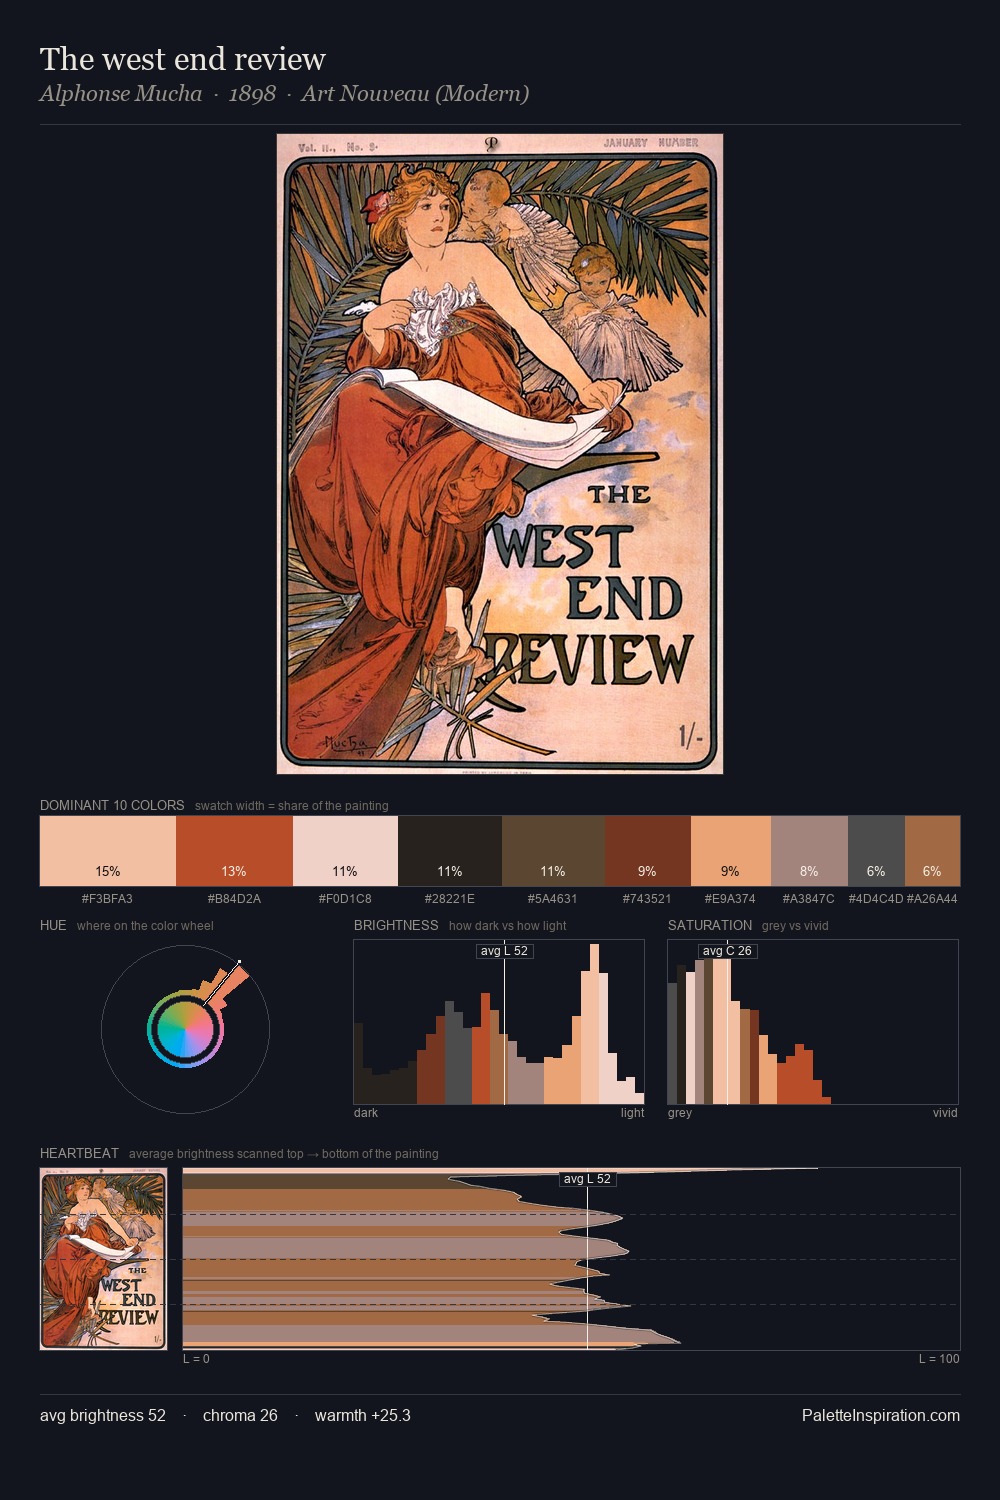The image size is (1000, 1500).
Task: Click the 'L = 100' heartbeat axis label
Action: click(x=939, y=1359)
